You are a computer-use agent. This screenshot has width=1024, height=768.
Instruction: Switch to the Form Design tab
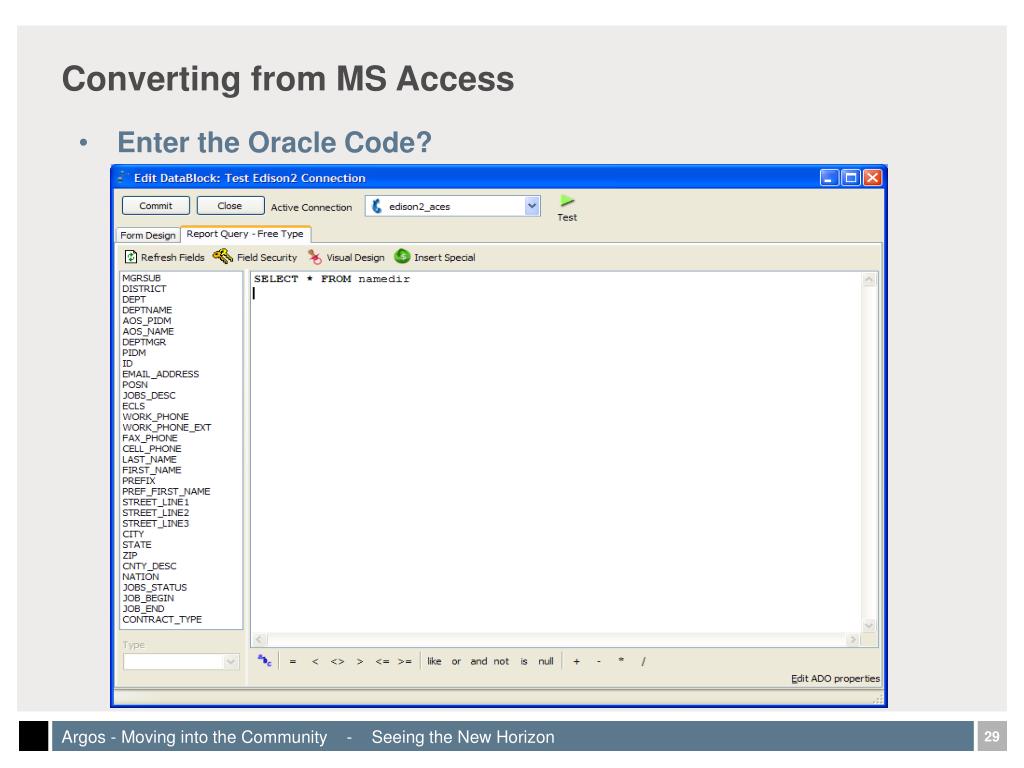point(148,235)
